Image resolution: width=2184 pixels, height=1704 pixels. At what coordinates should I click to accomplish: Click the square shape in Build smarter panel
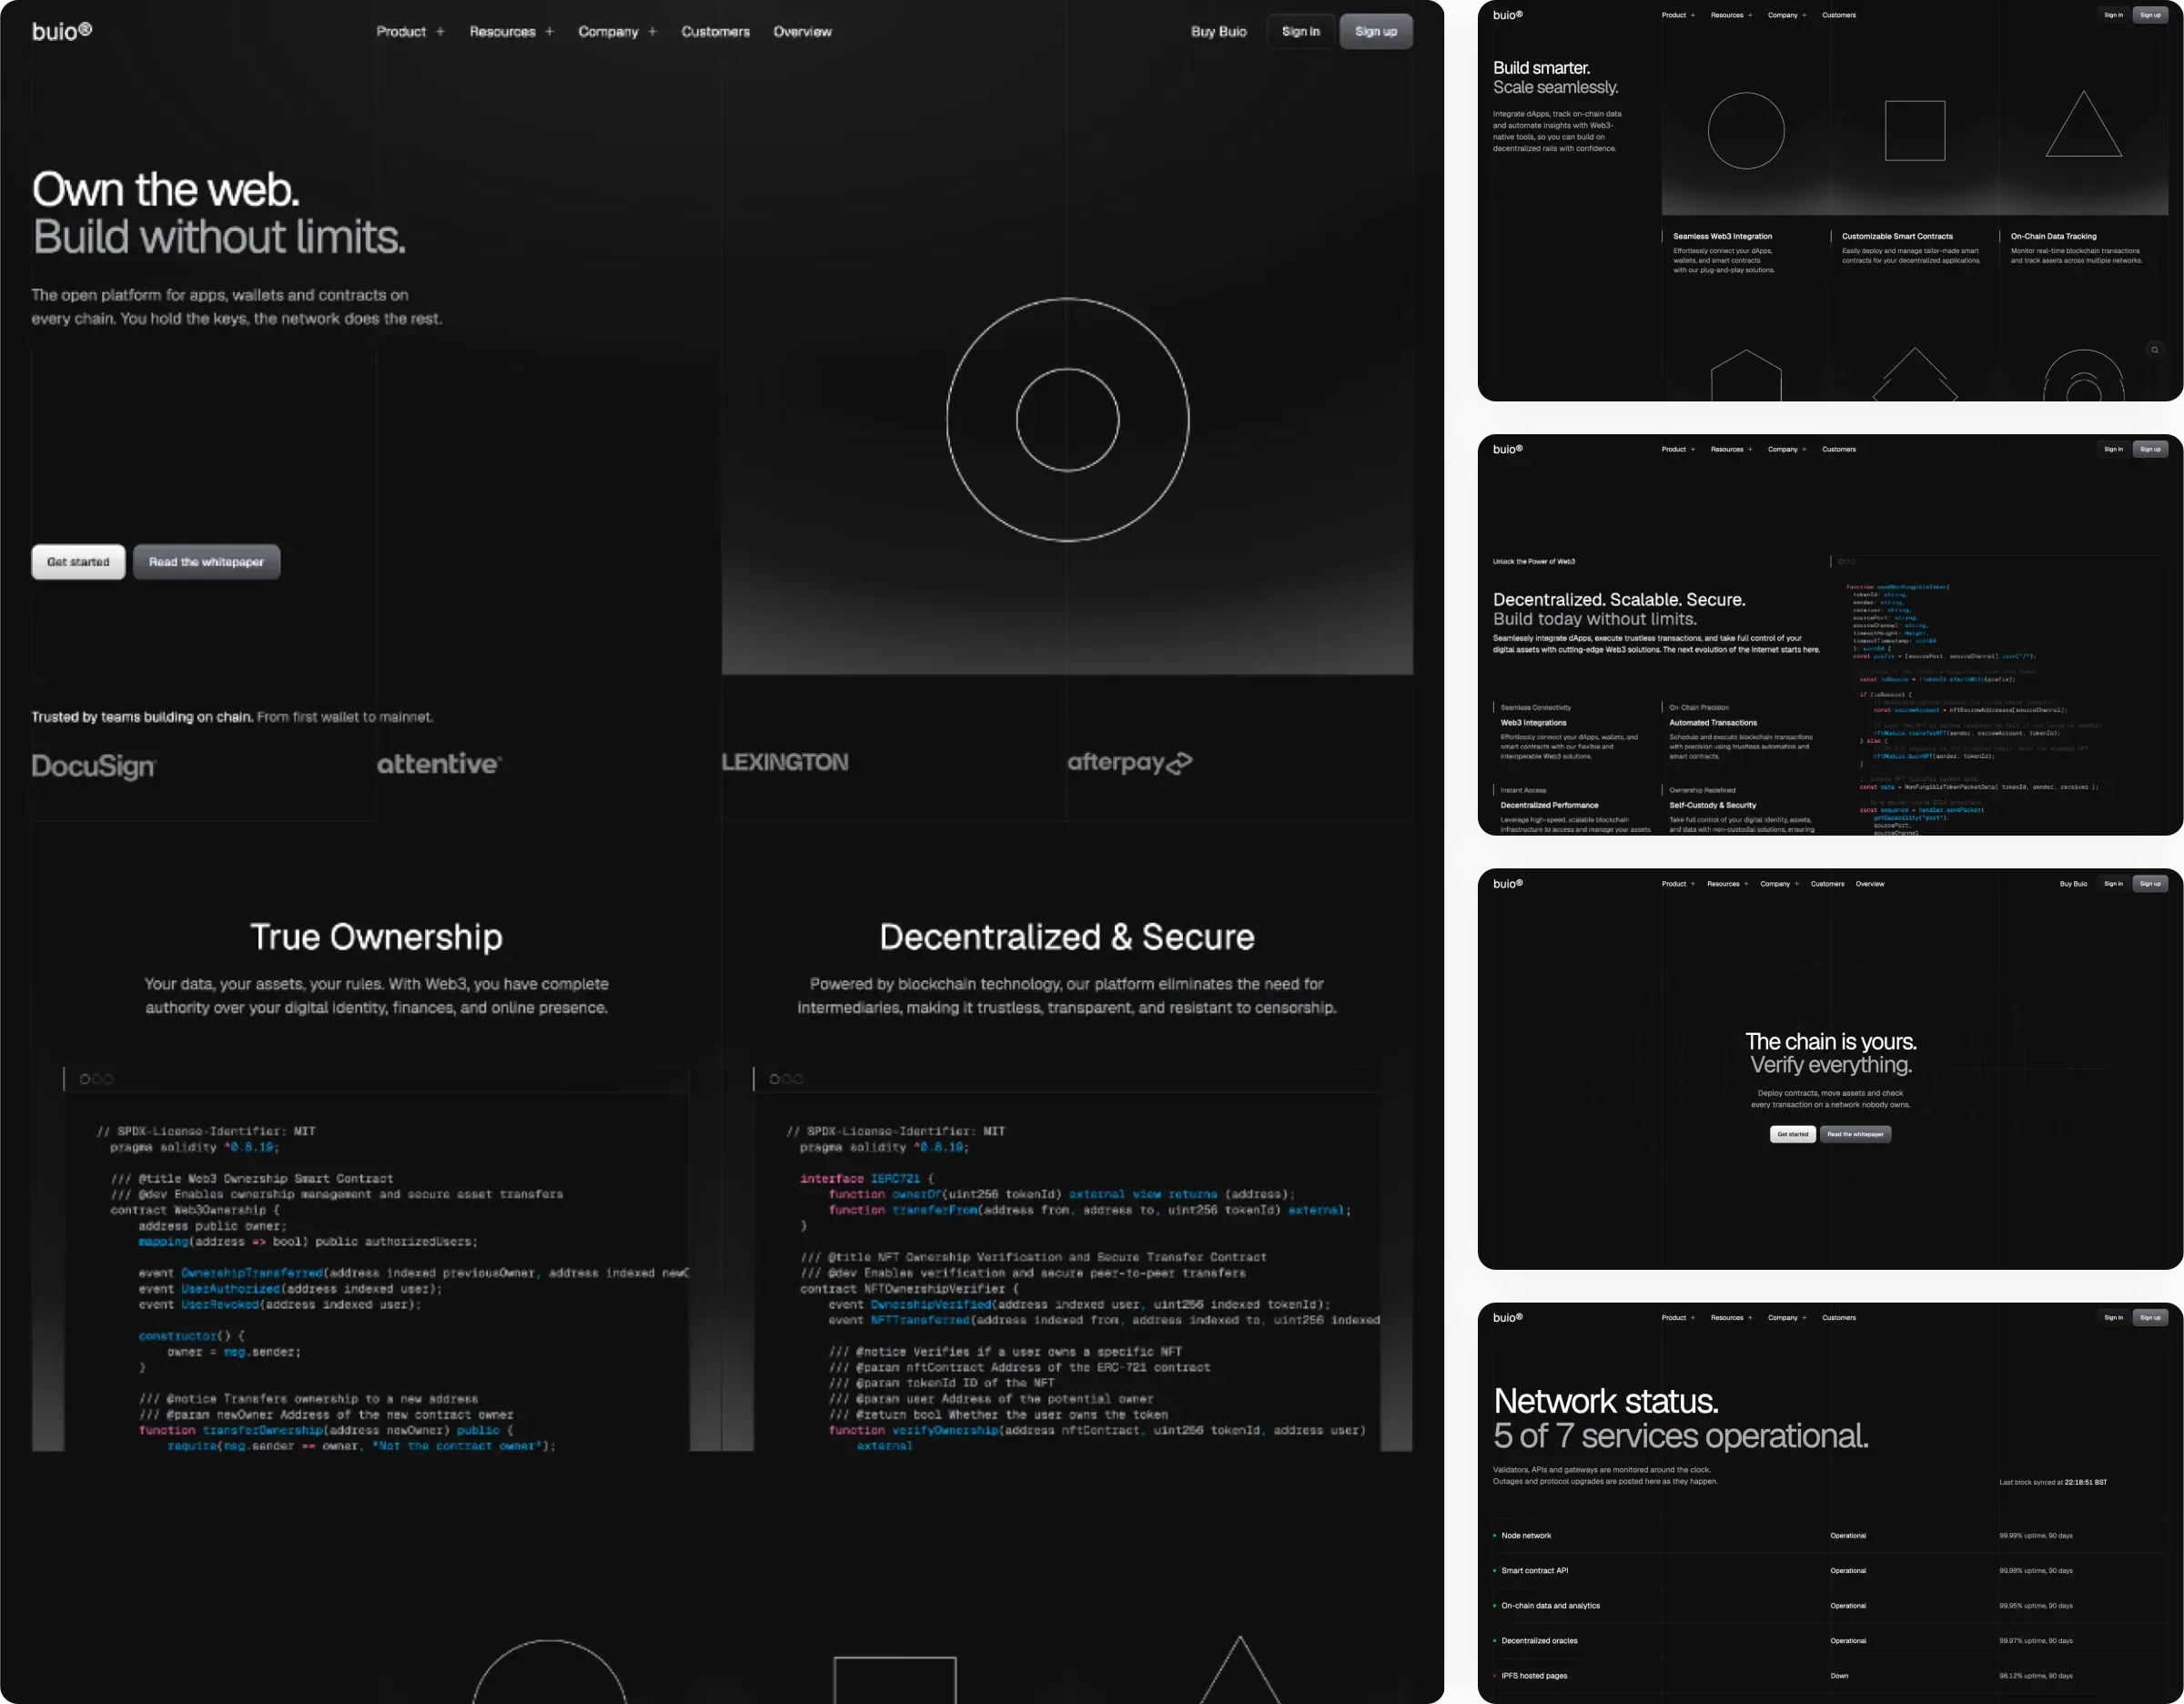tap(1915, 130)
